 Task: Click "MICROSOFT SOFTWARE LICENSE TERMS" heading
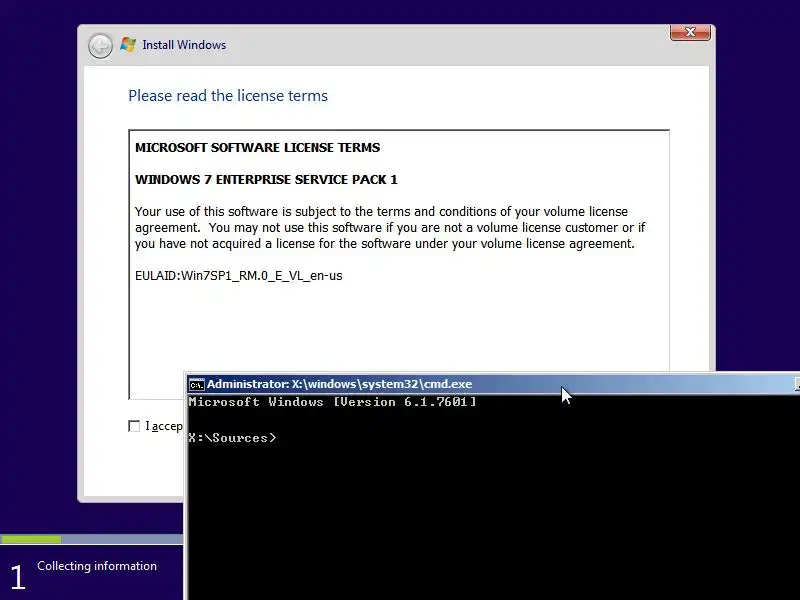[257, 147]
